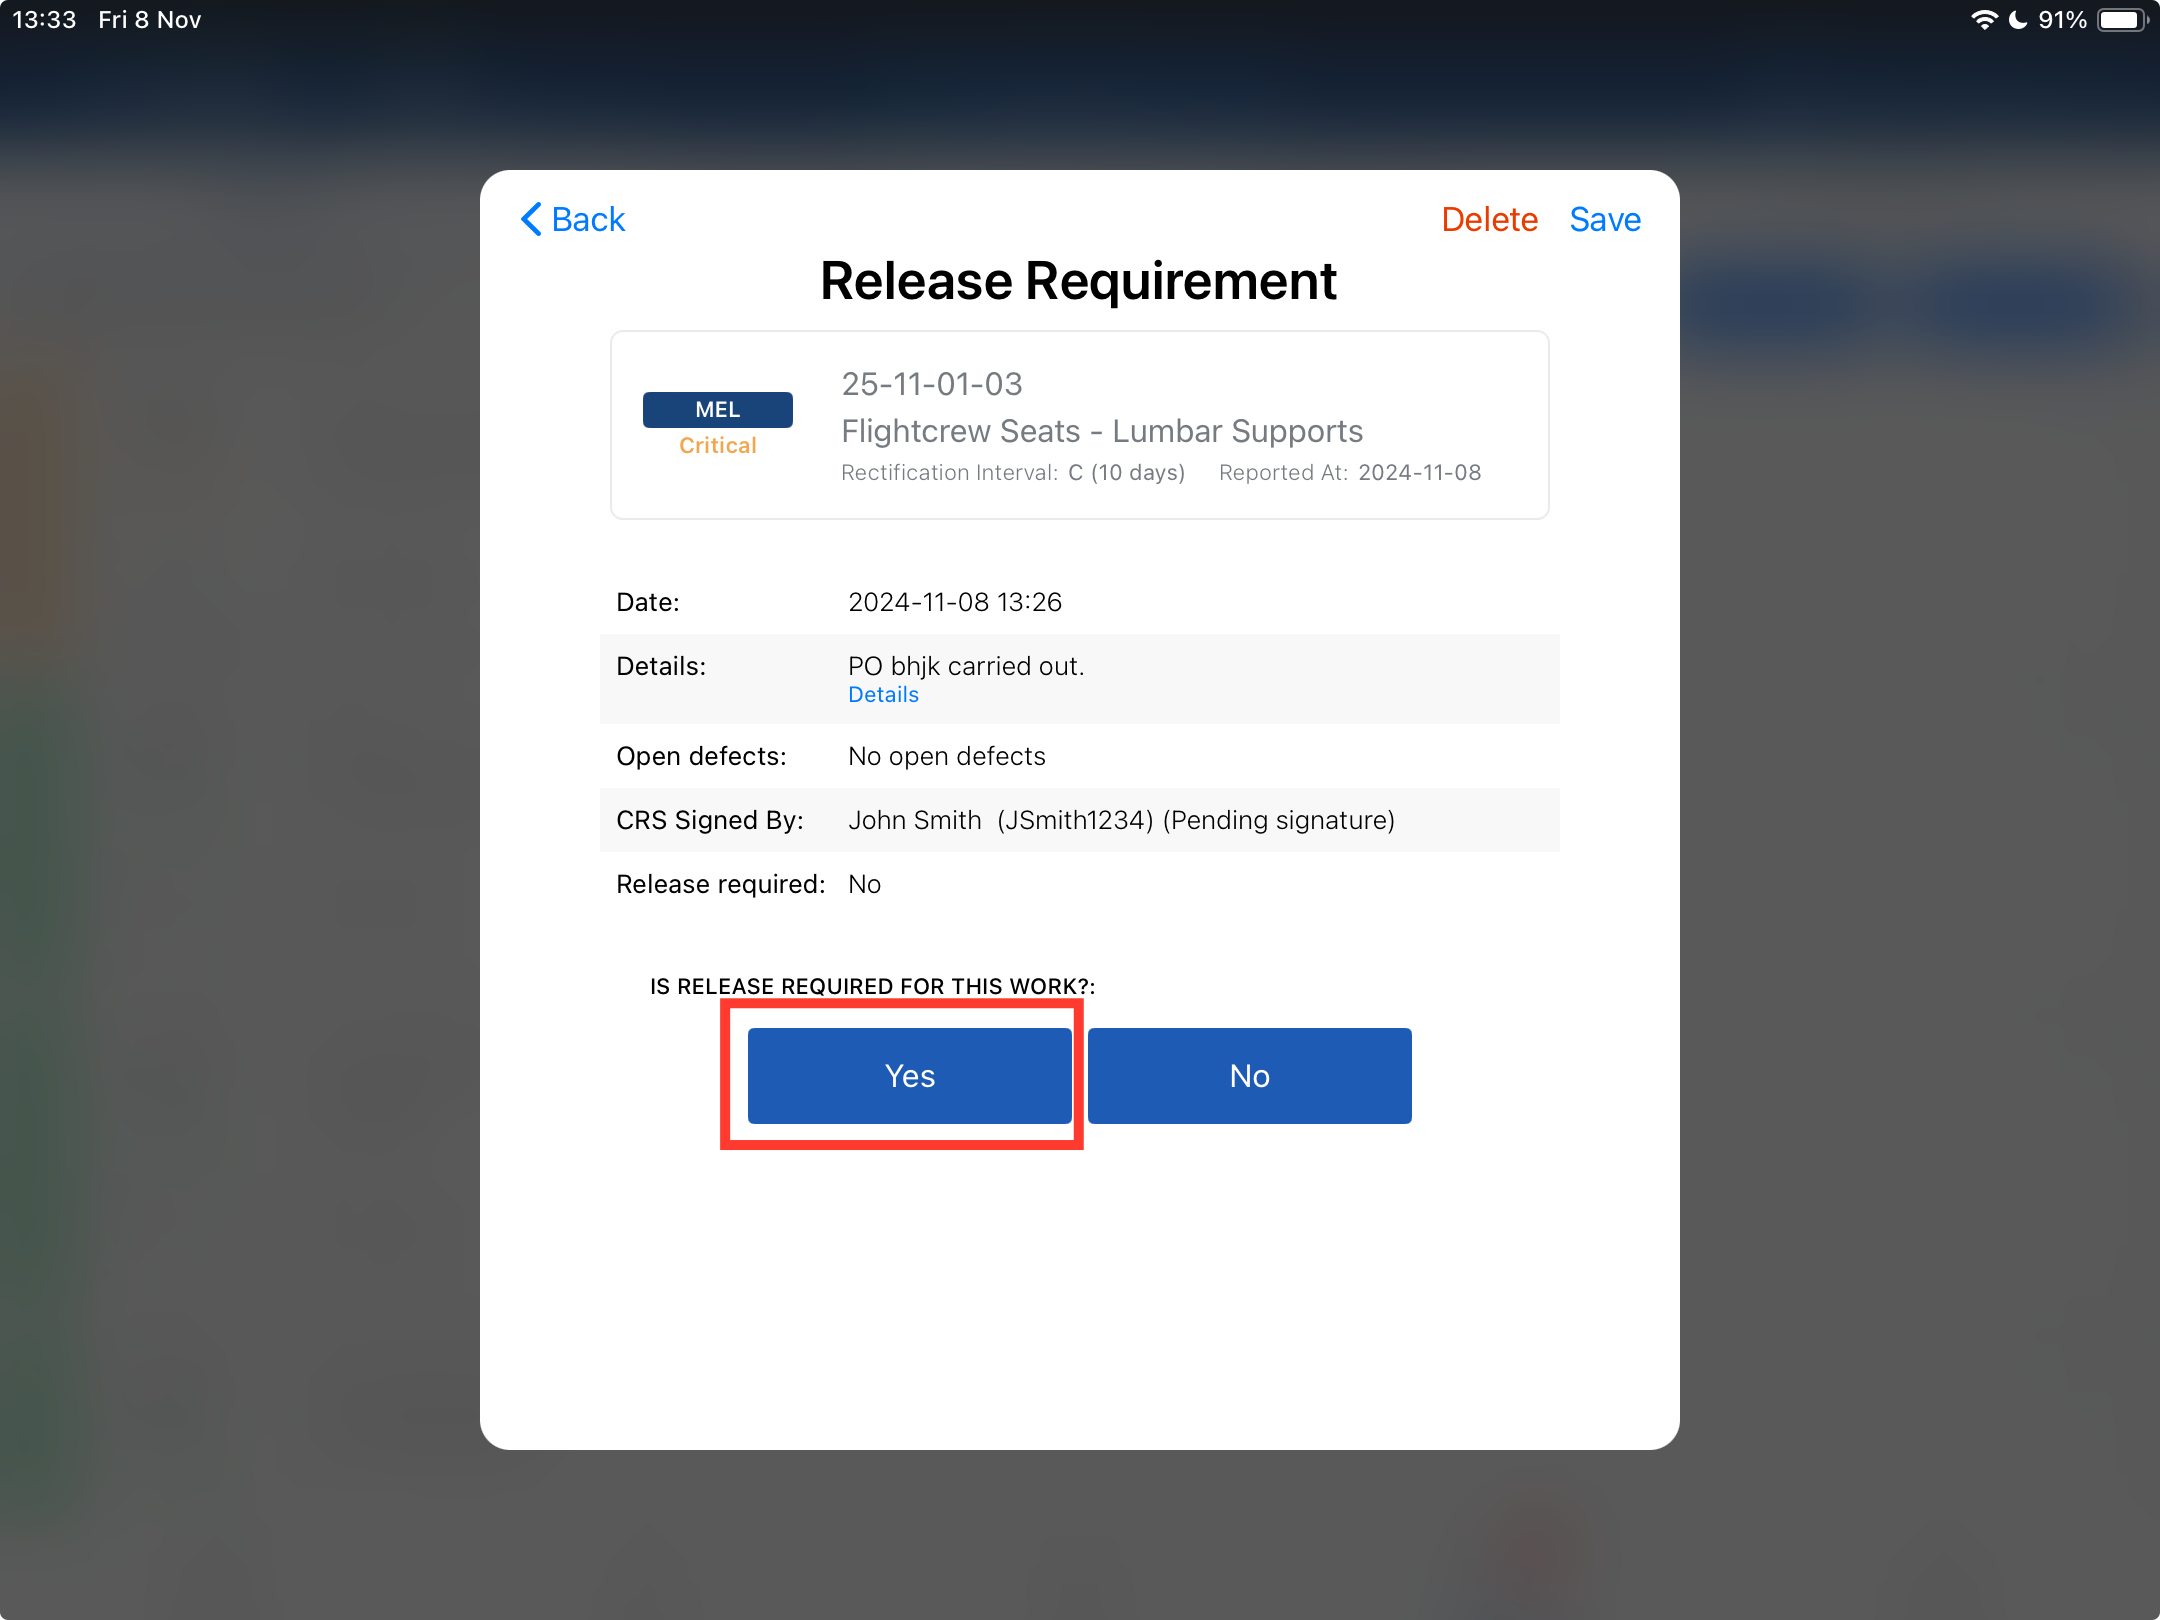
Task: Save the release requirement
Action: point(1604,219)
